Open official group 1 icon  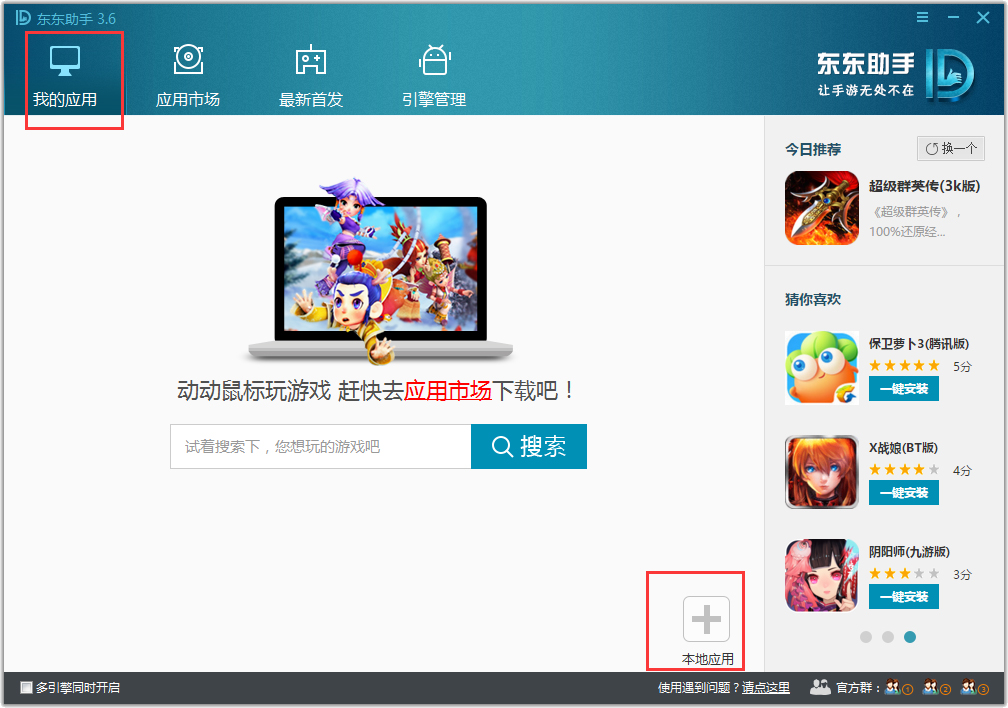coord(898,687)
